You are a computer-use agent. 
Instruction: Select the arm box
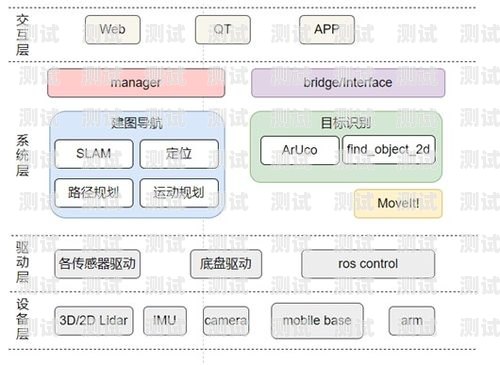click(x=412, y=321)
